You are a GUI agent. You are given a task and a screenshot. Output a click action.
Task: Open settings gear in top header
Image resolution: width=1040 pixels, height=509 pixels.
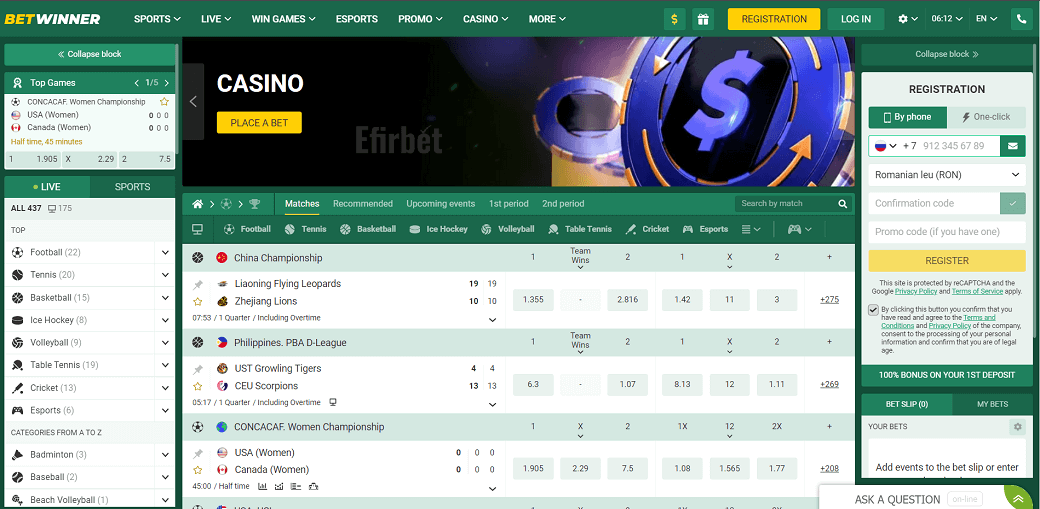click(908, 19)
